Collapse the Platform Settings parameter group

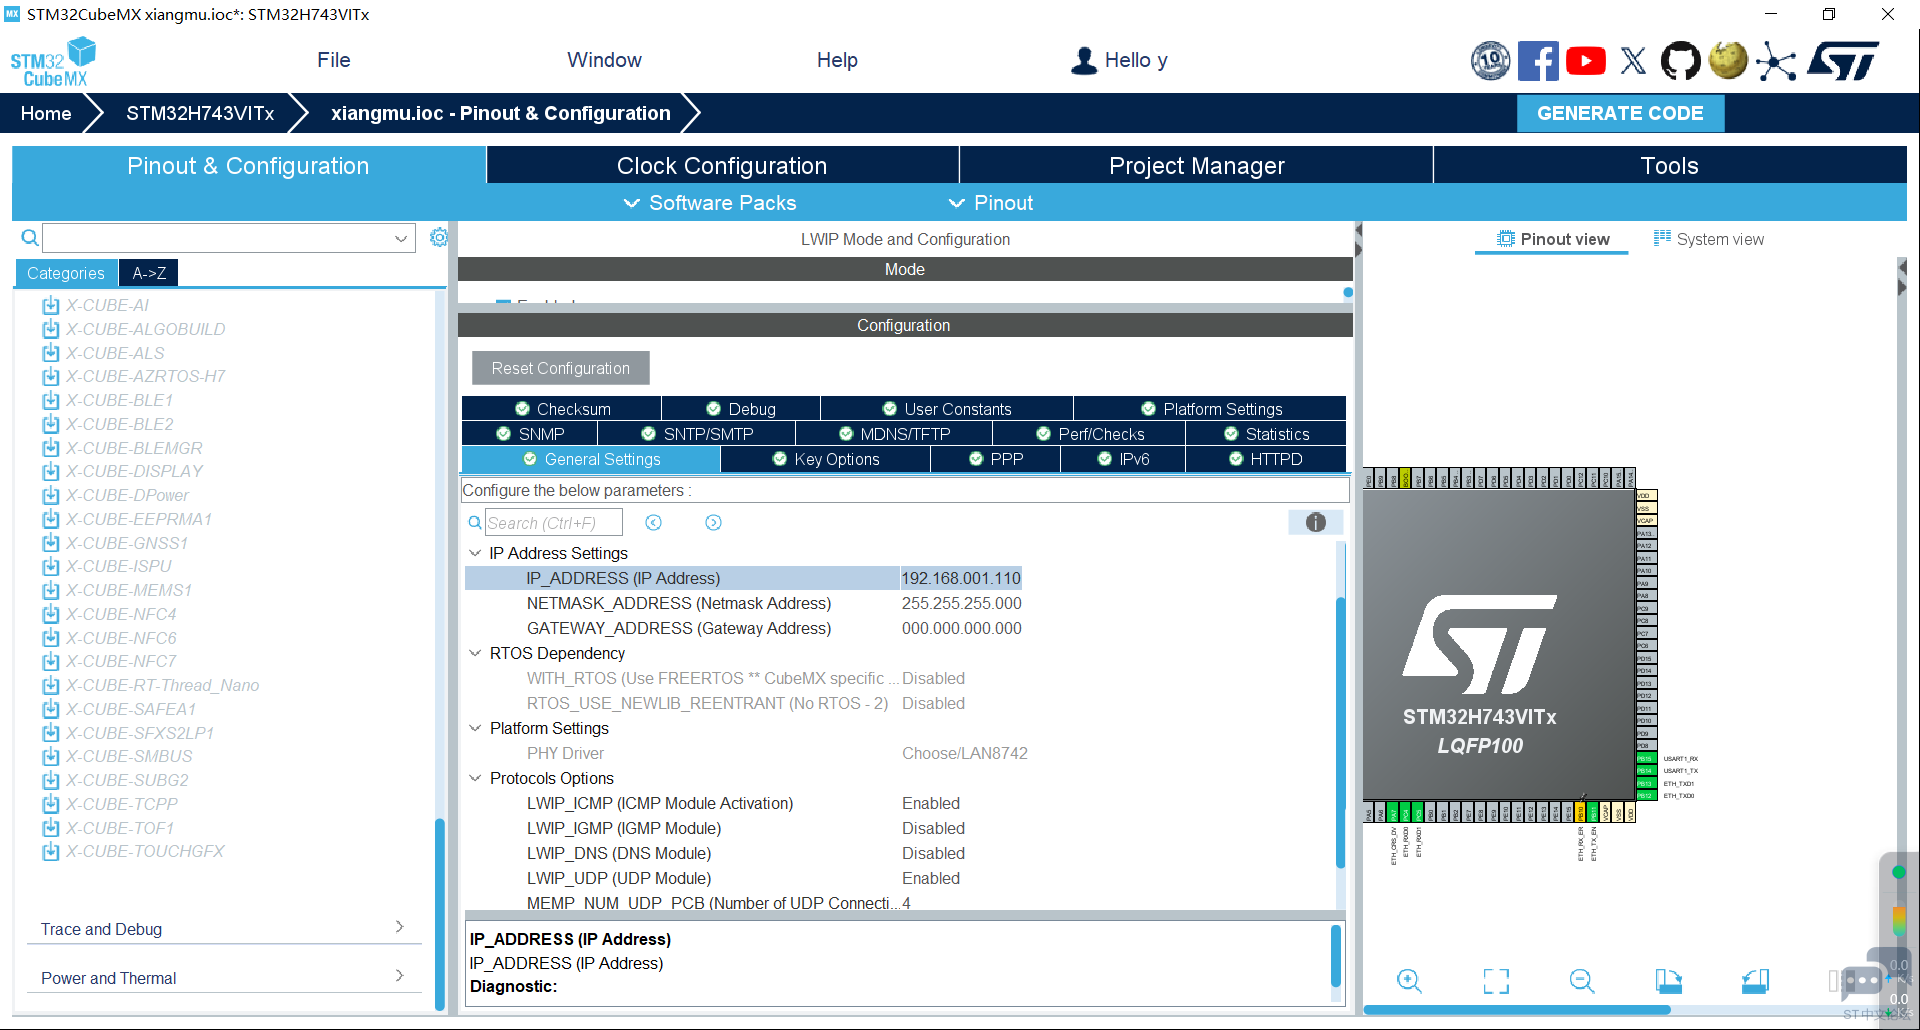(x=475, y=728)
